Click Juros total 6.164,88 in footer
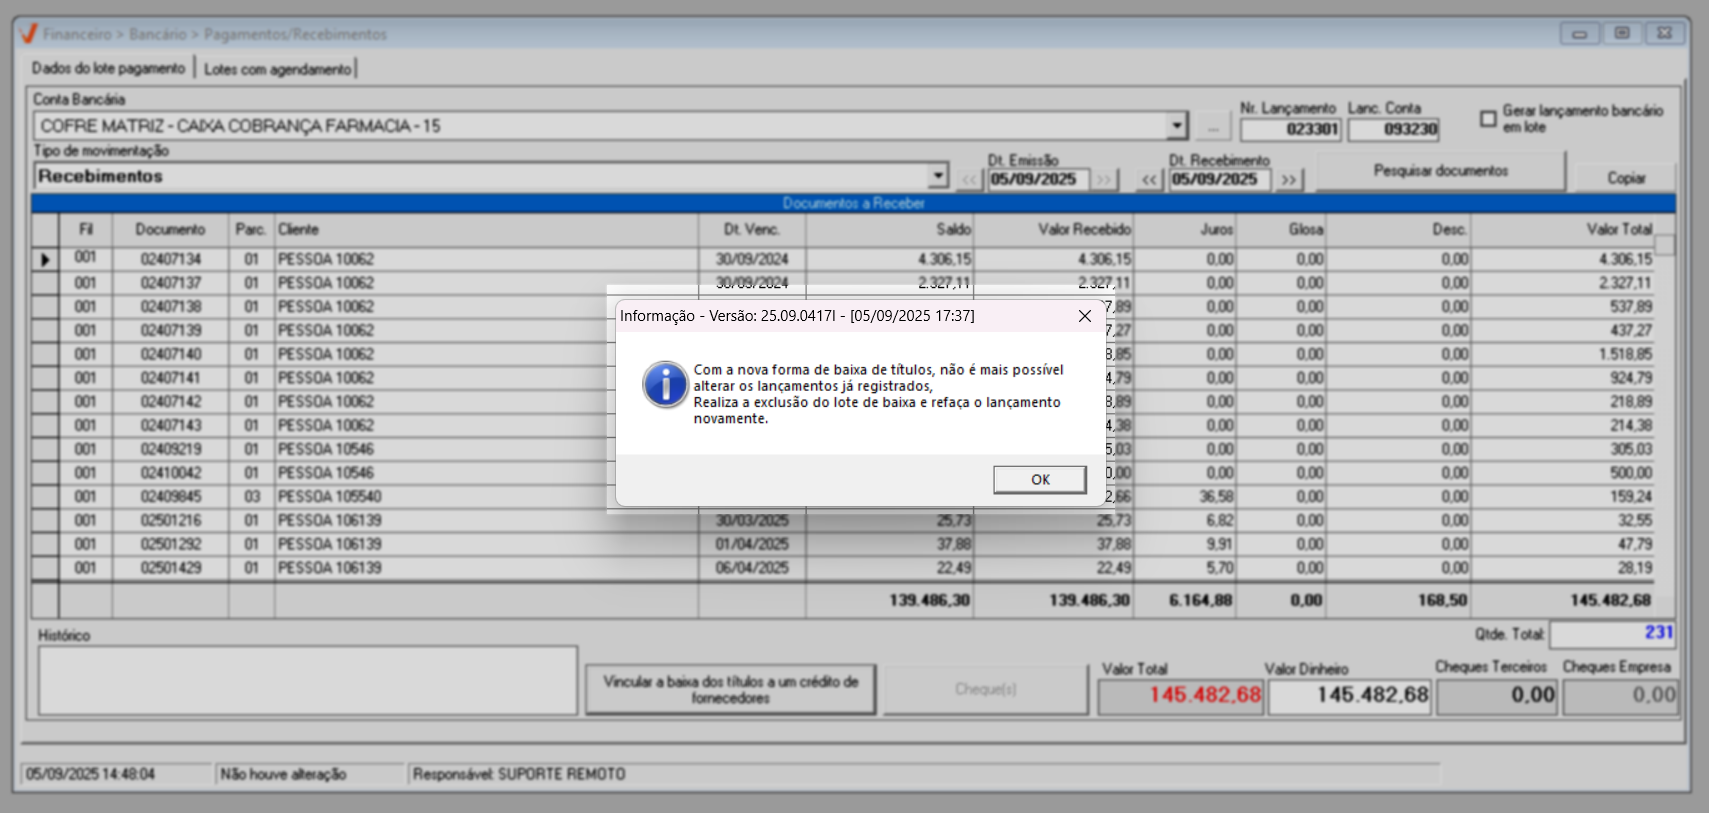 coord(1201,601)
